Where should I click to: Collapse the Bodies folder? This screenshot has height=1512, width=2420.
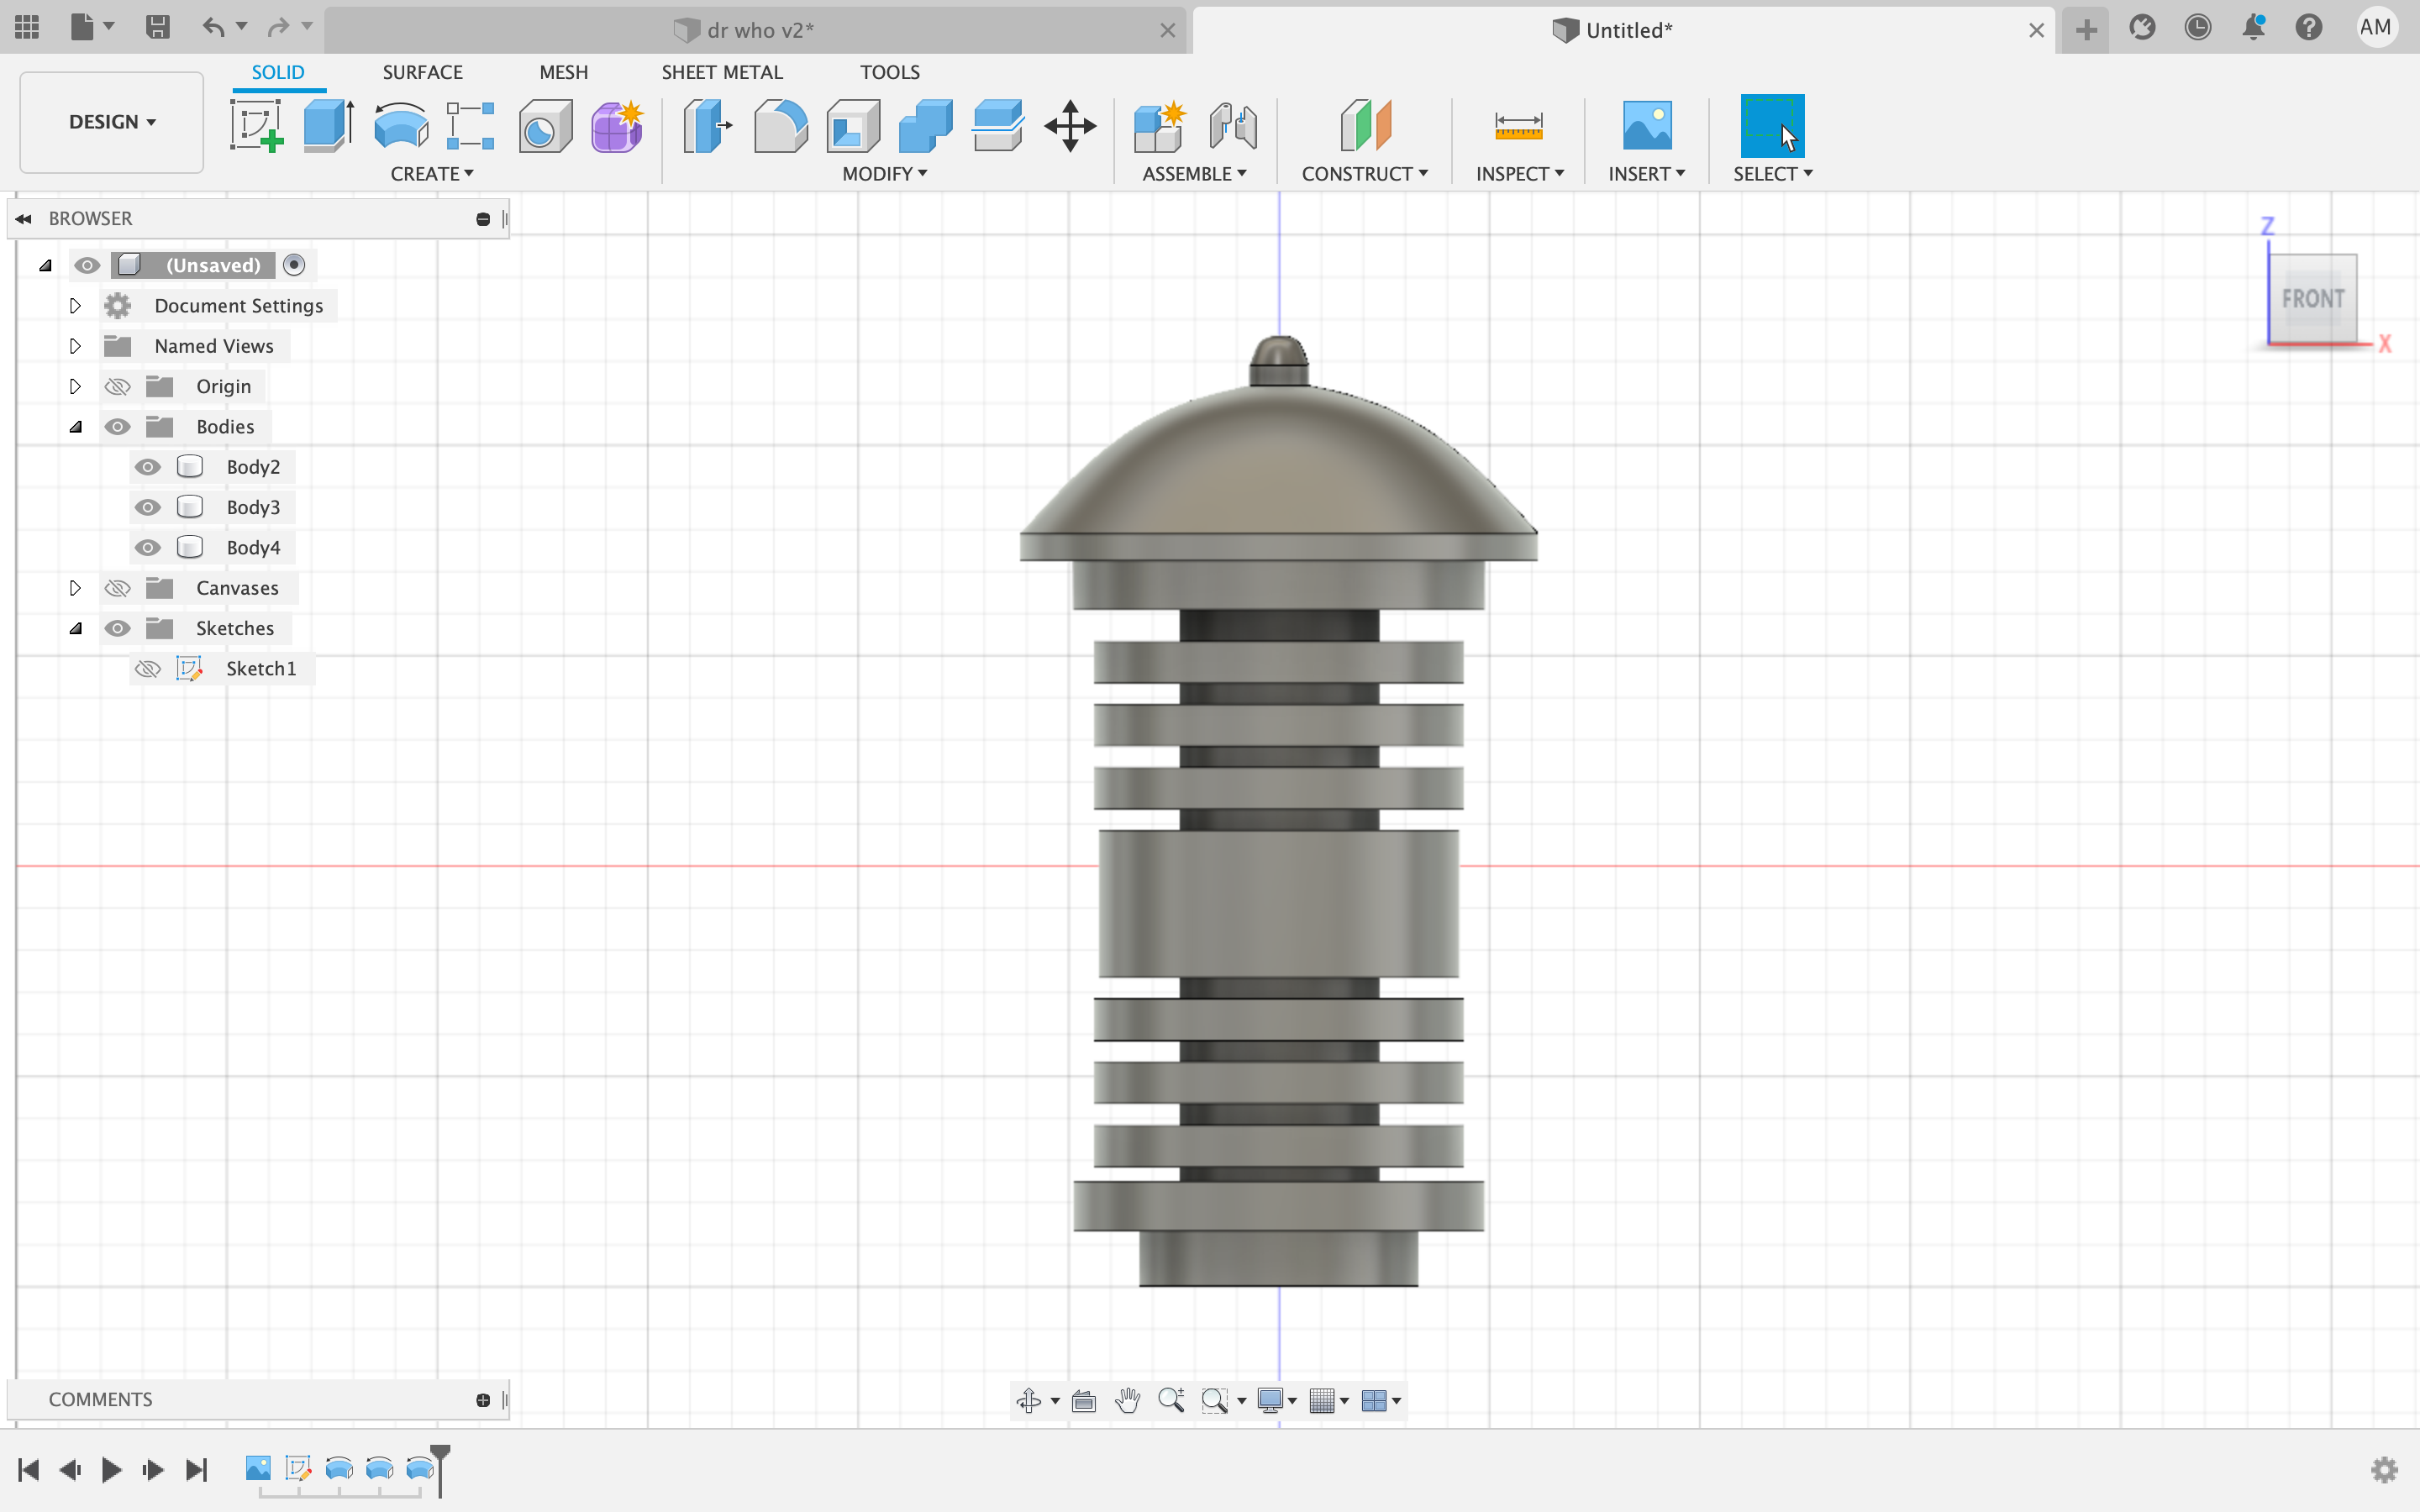75,427
